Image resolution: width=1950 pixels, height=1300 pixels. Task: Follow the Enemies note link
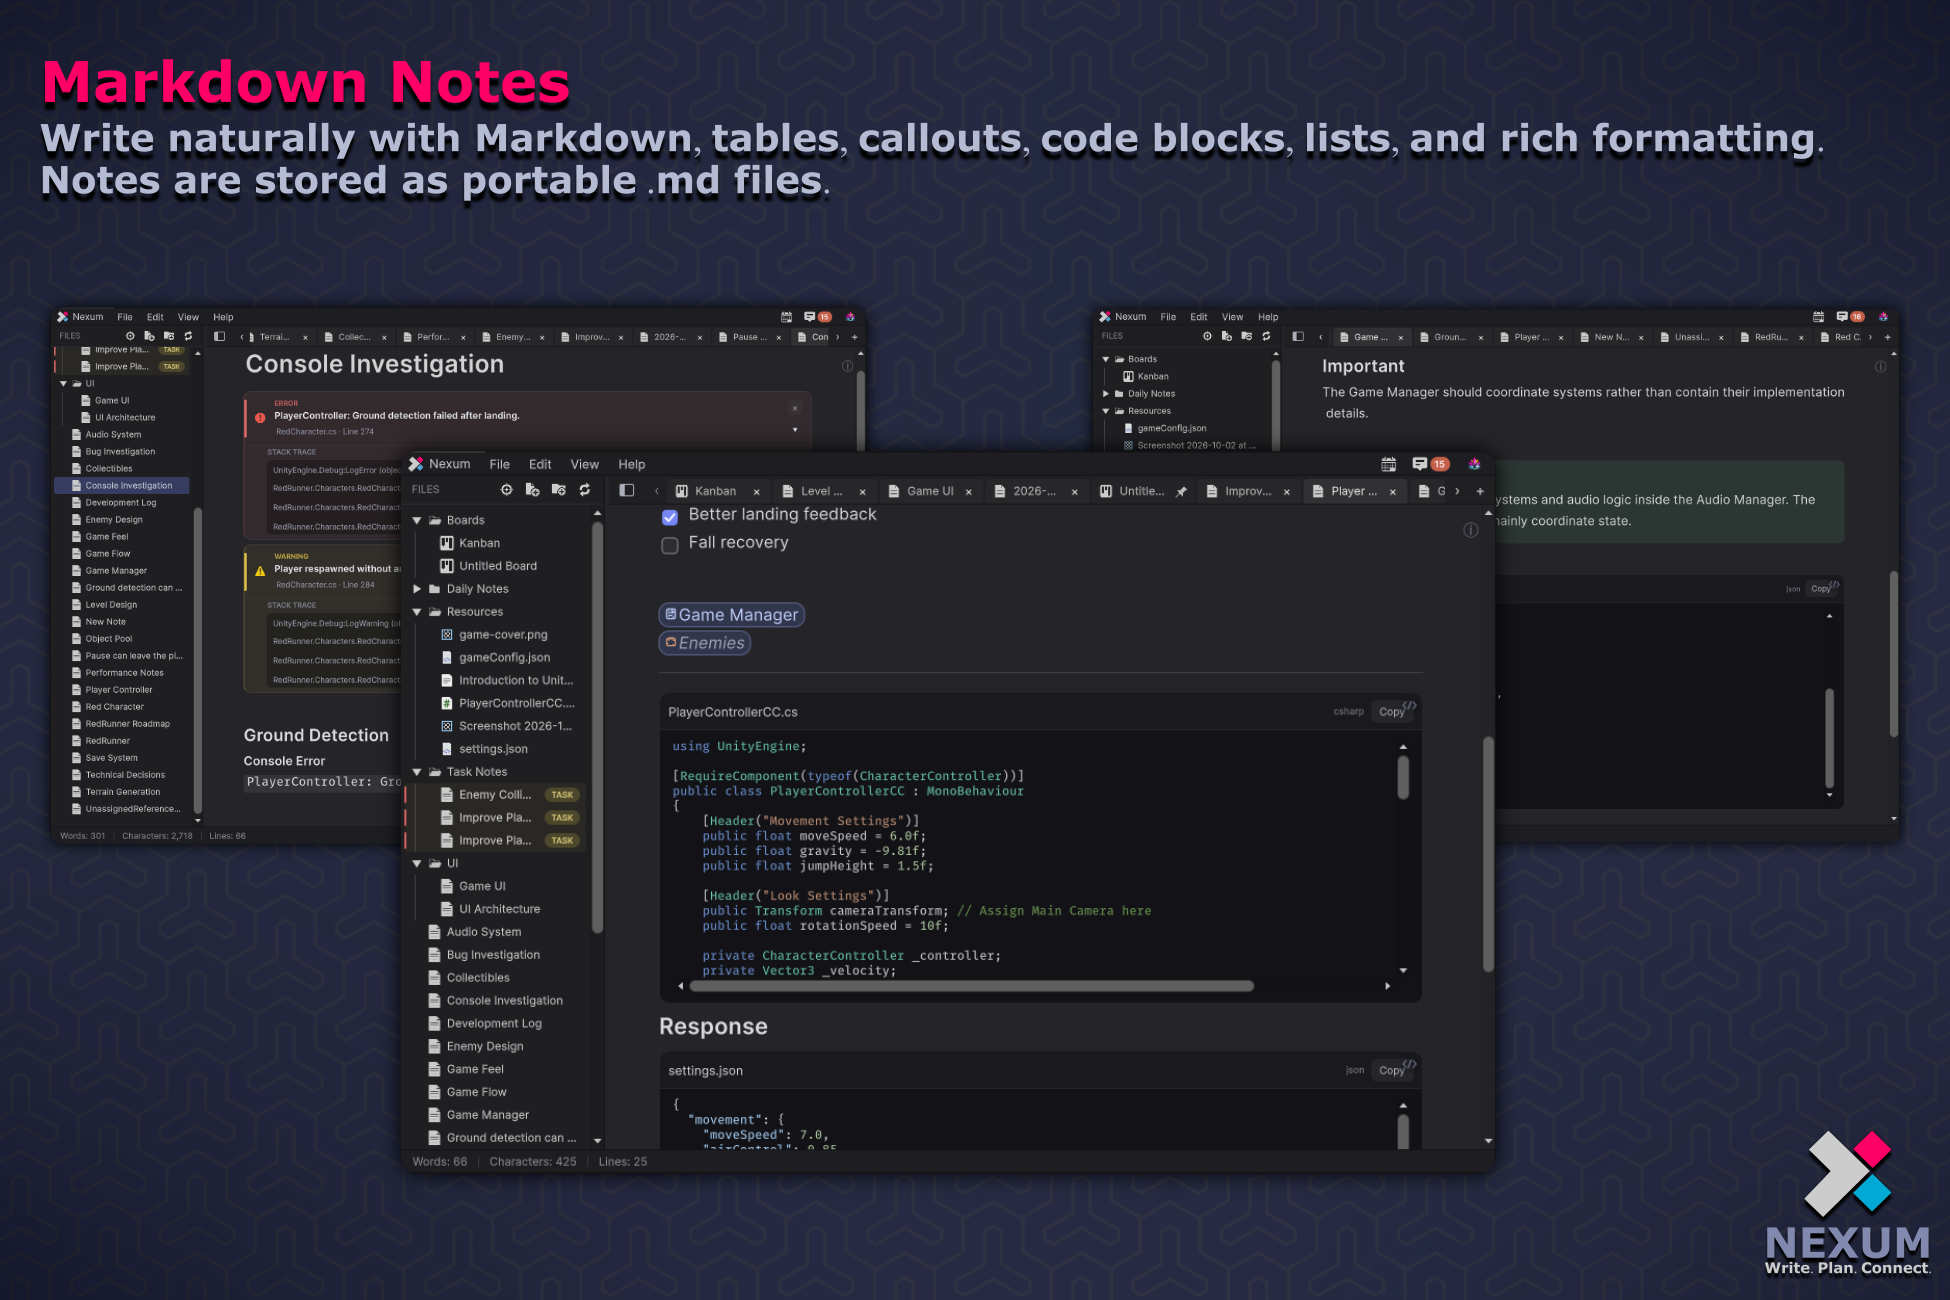[705, 643]
